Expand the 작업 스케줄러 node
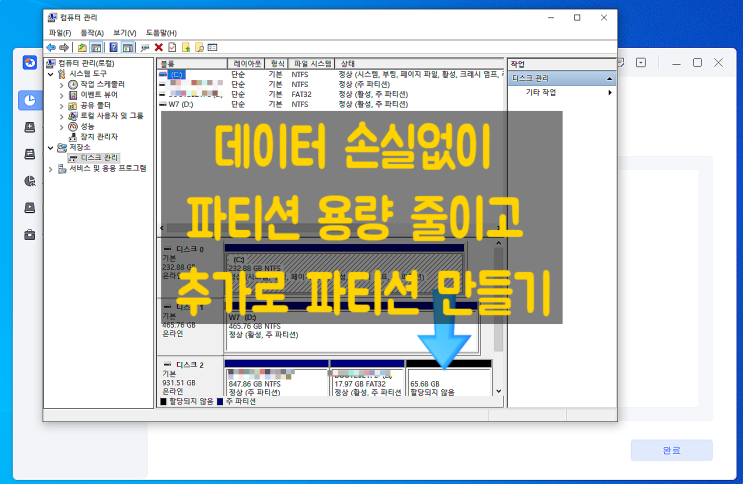 (x=61, y=85)
